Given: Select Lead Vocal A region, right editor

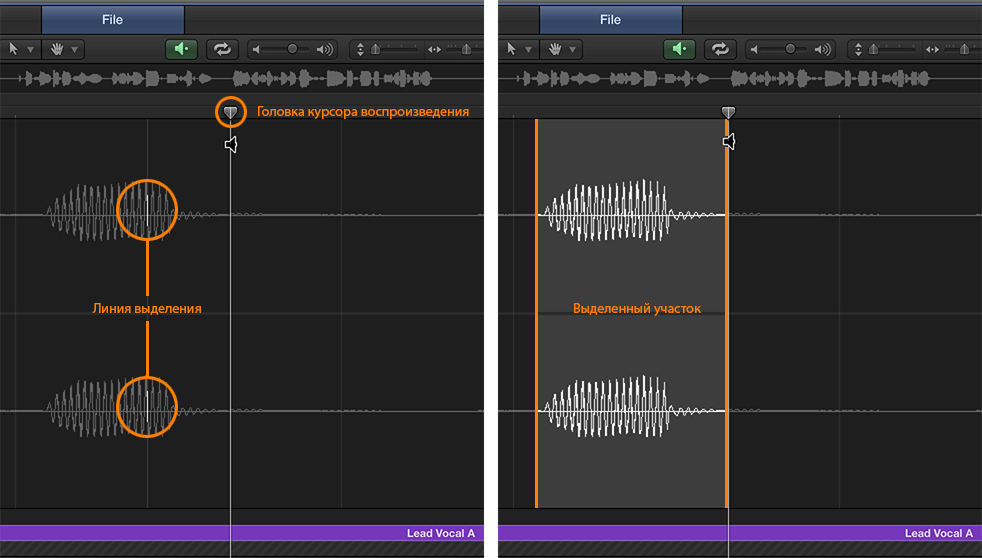Looking at the screenshot, I should [740, 533].
